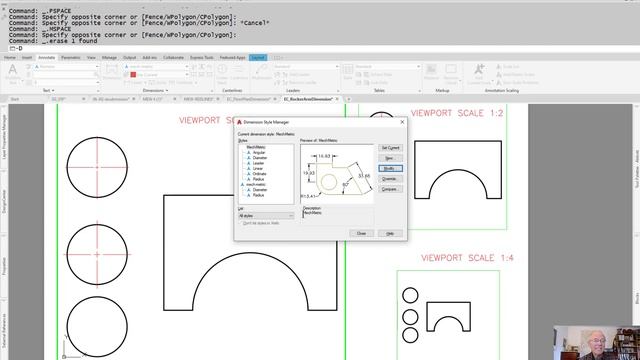Select the Angular sub-style in Styles list
640x360 pixels.
[259, 152]
